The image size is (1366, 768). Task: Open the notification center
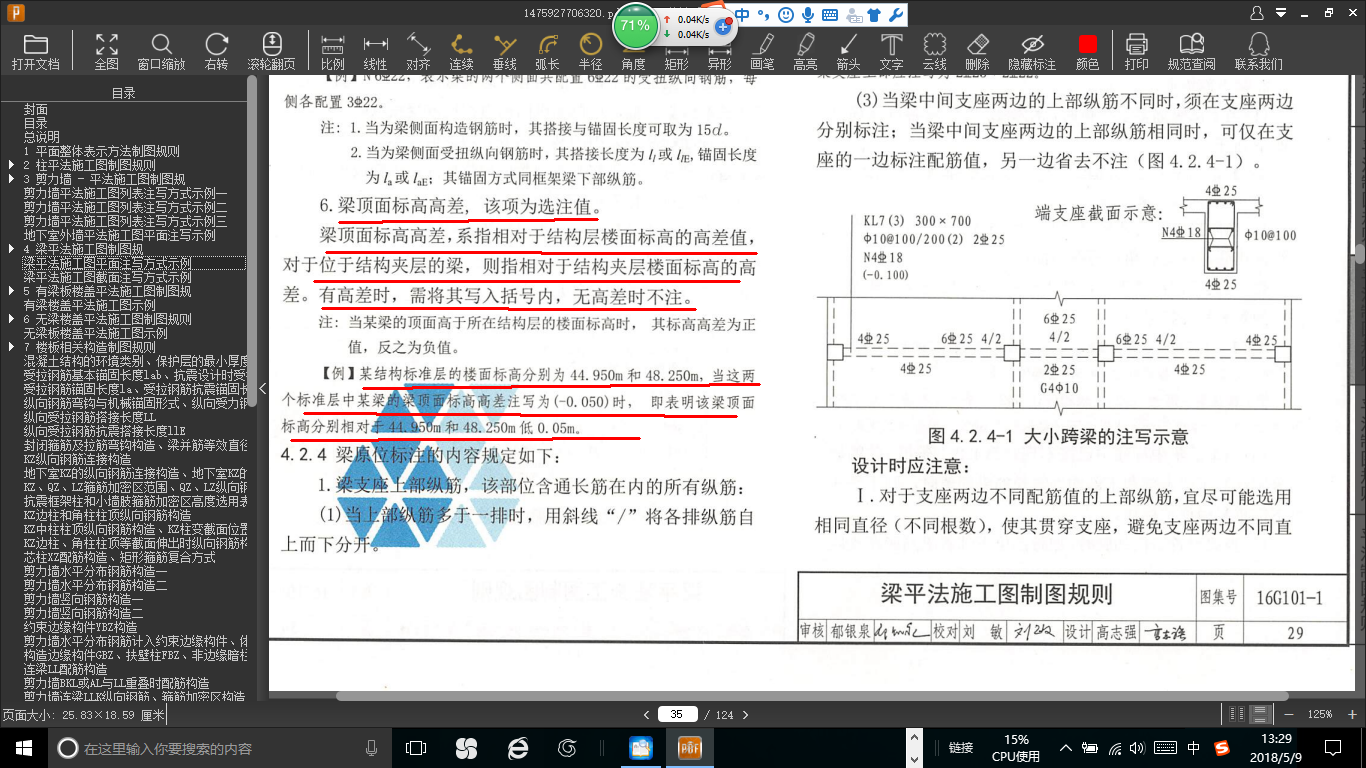(1332, 748)
